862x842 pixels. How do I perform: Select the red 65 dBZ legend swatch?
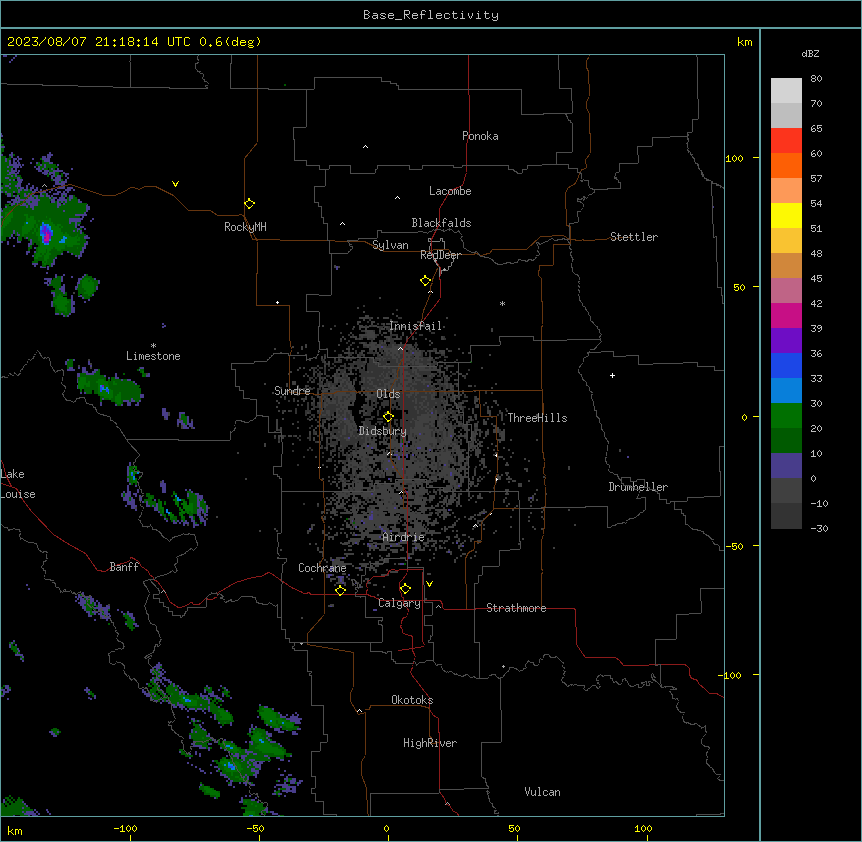[786, 141]
